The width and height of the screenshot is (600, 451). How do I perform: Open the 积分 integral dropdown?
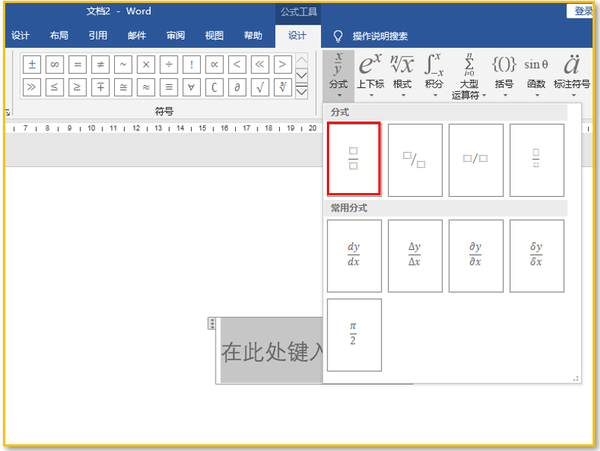(x=434, y=76)
